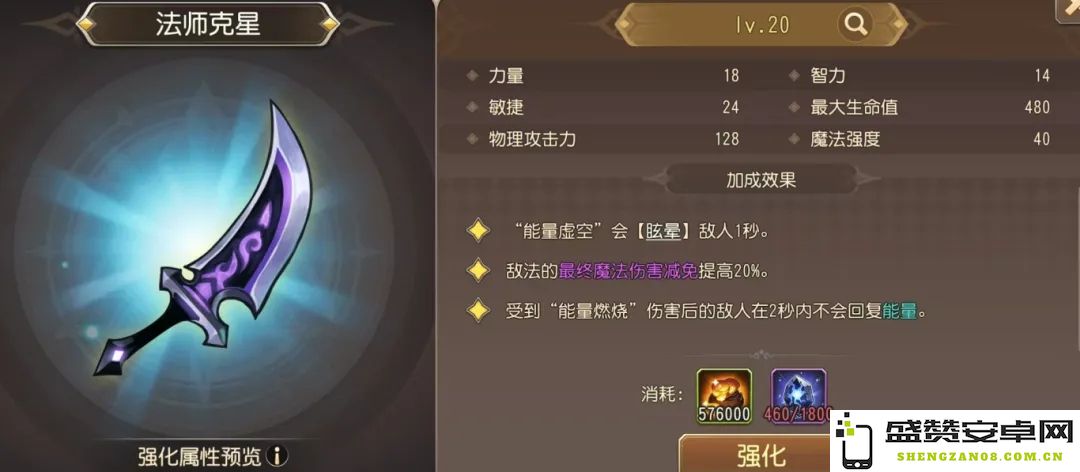Tap third yellow star bullet for 能量燃烧 effect
The height and width of the screenshot is (472, 1080).
(478, 311)
